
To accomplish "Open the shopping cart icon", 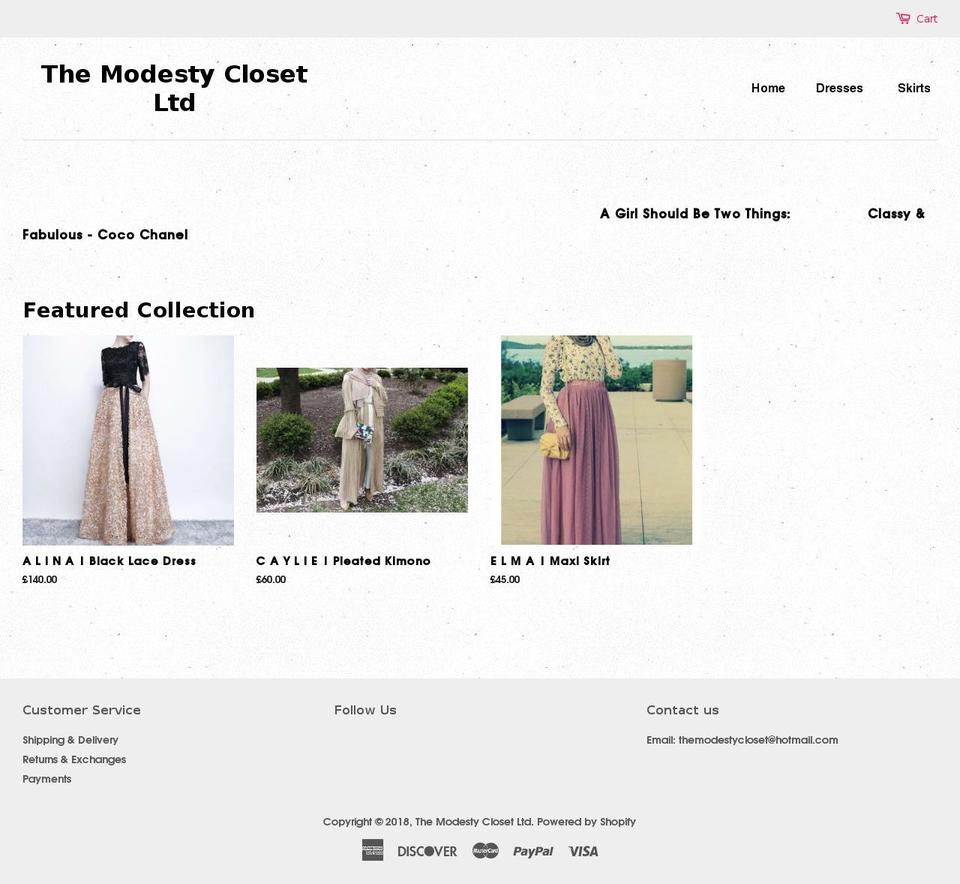I will (x=903, y=18).
